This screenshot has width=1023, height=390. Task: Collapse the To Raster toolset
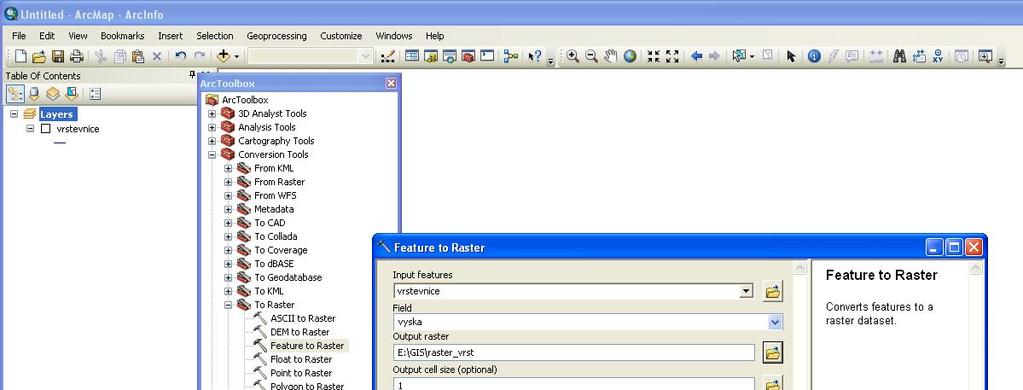tap(228, 305)
